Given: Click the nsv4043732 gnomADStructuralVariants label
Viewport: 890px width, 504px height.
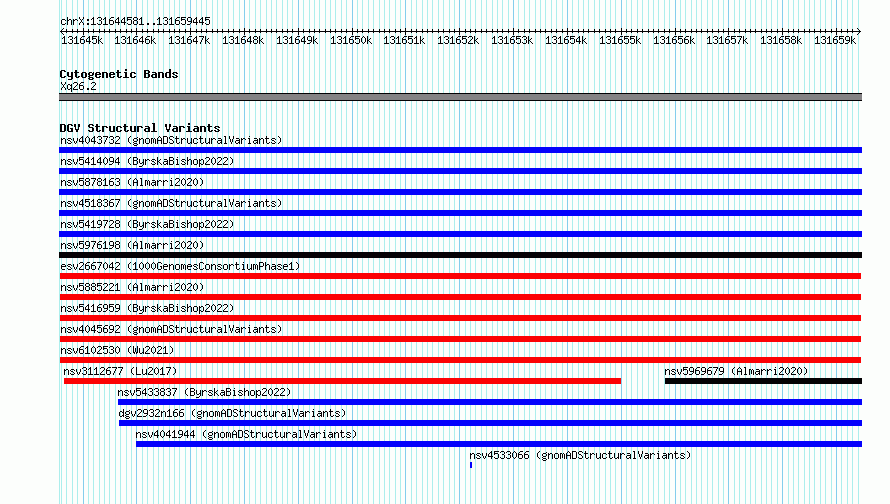Looking at the screenshot, I should pos(171,140).
